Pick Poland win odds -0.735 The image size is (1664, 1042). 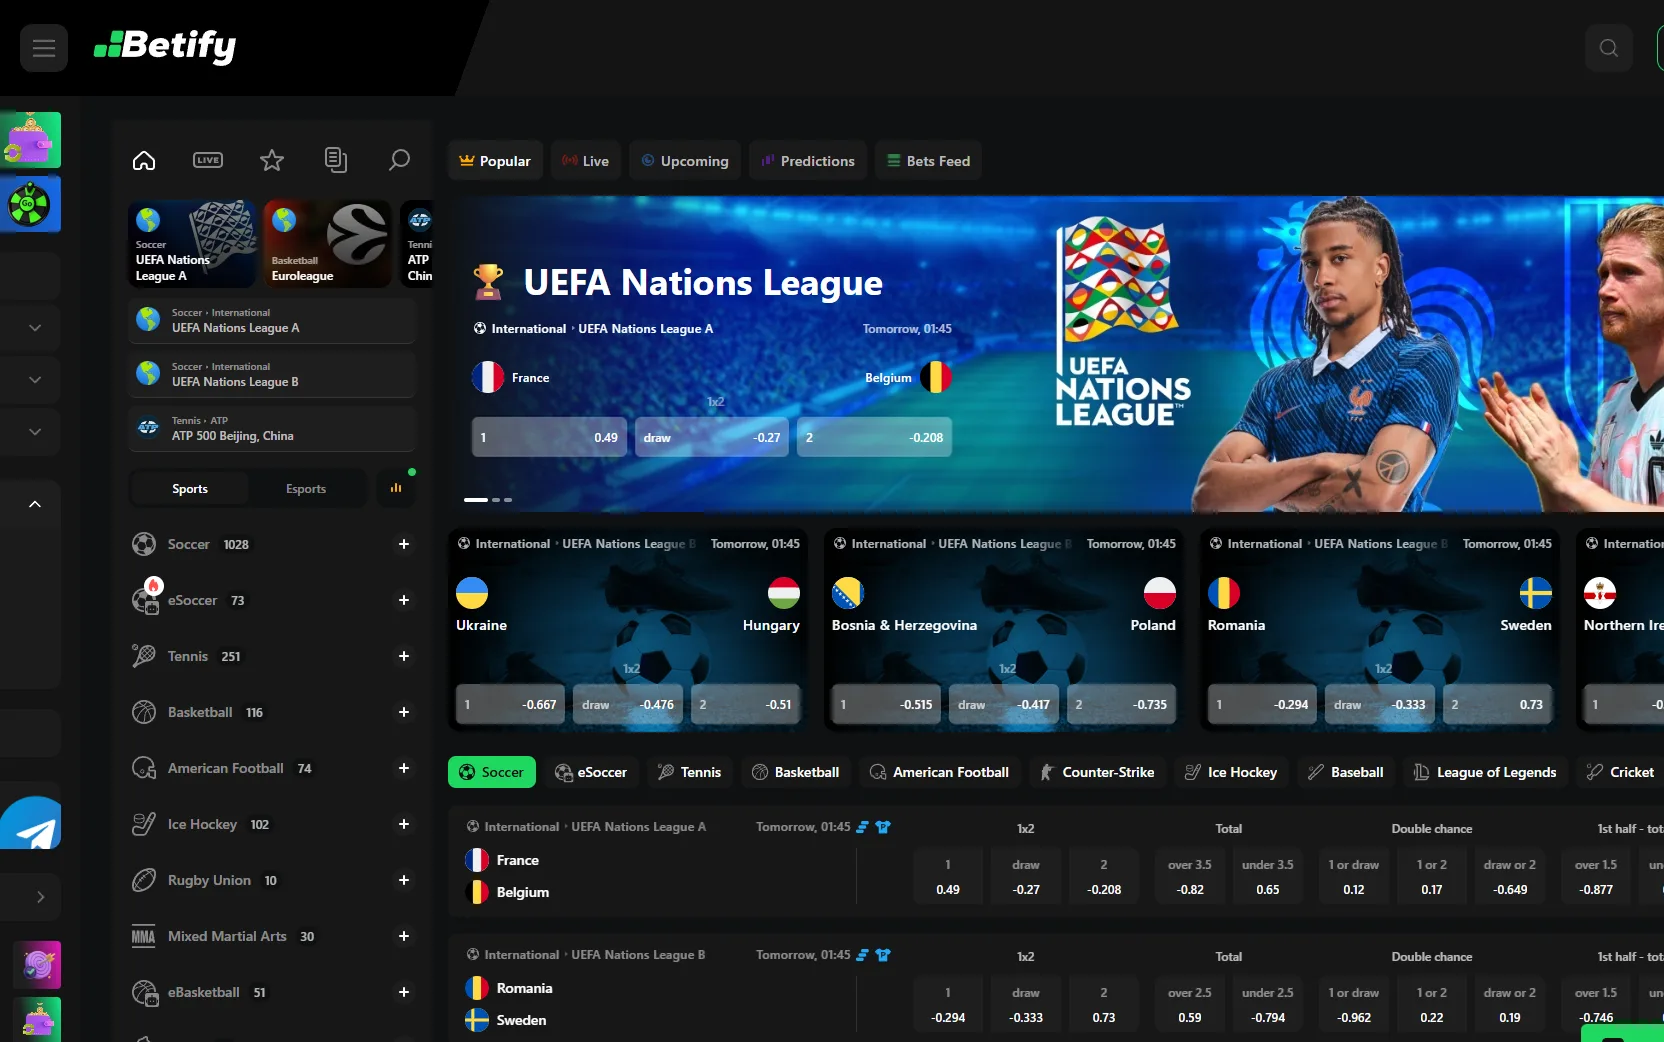tap(1122, 704)
